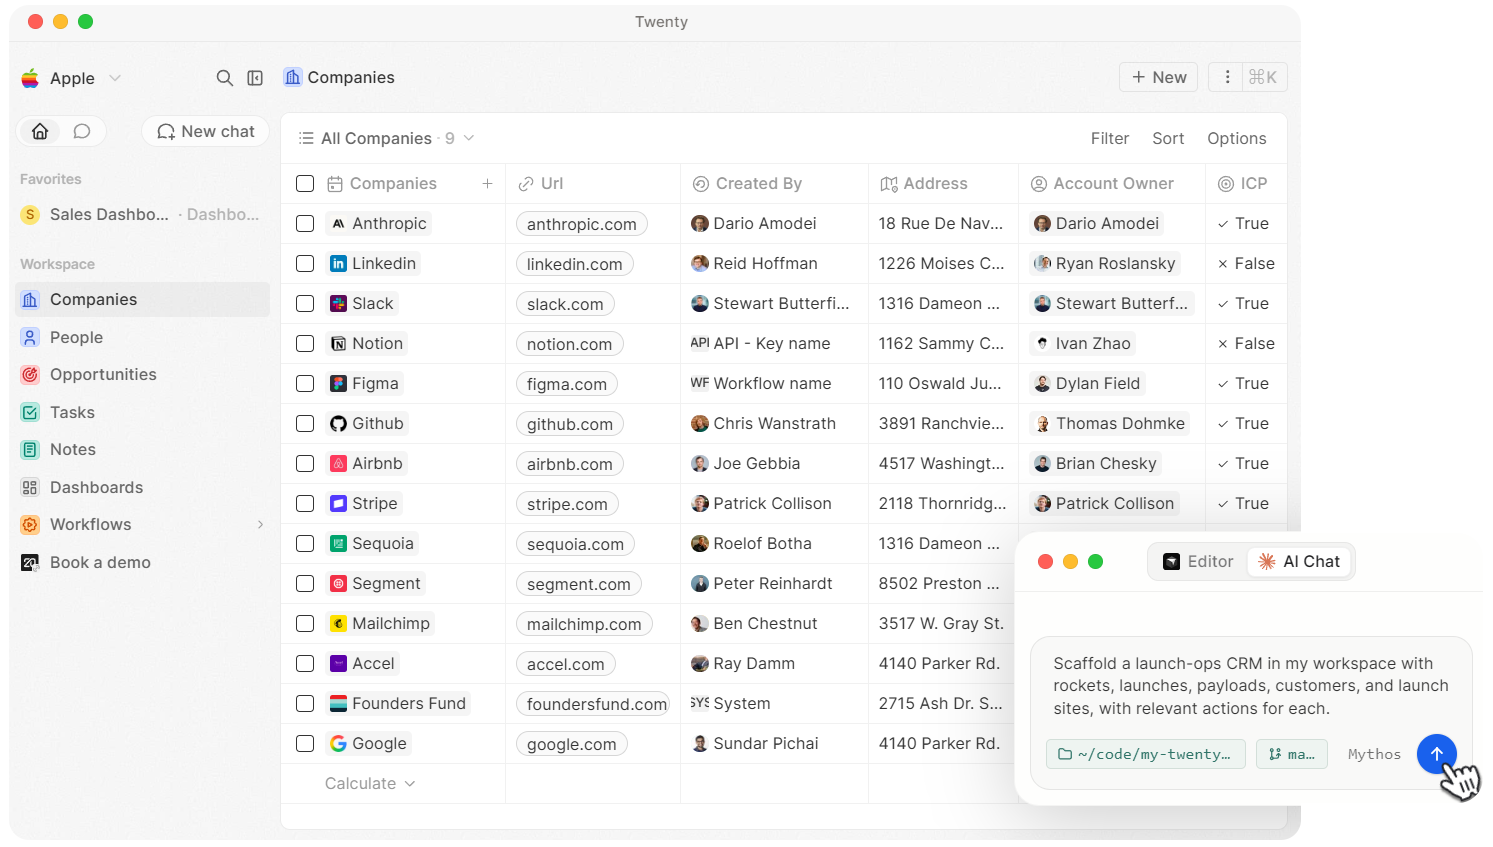
Task: Open the search magnifier icon
Action: (x=225, y=78)
